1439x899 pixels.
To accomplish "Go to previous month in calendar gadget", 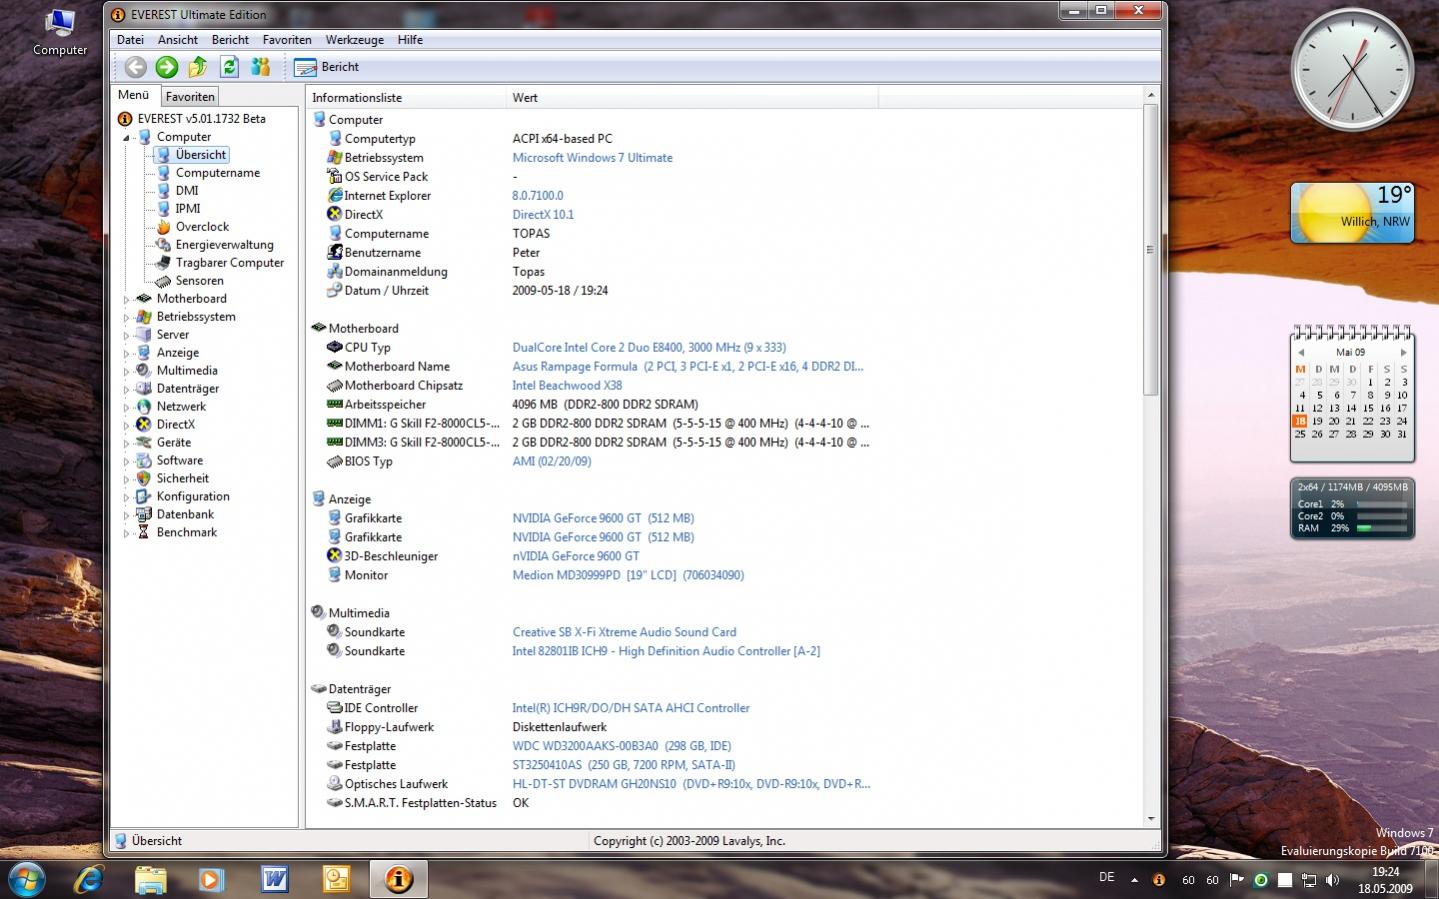I will point(1300,353).
